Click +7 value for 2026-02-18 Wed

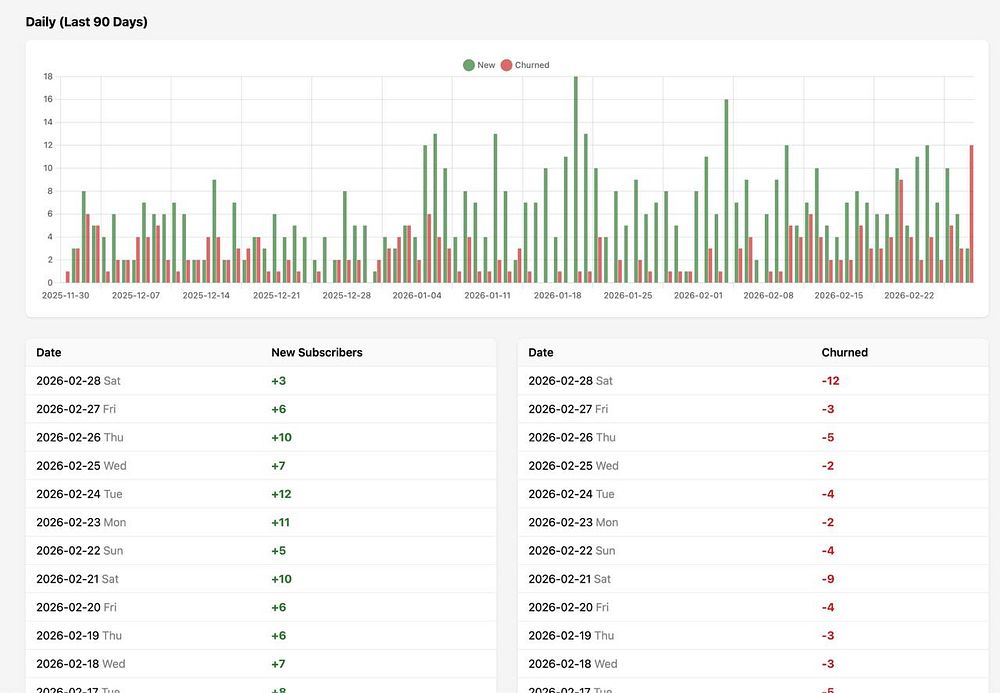278,664
